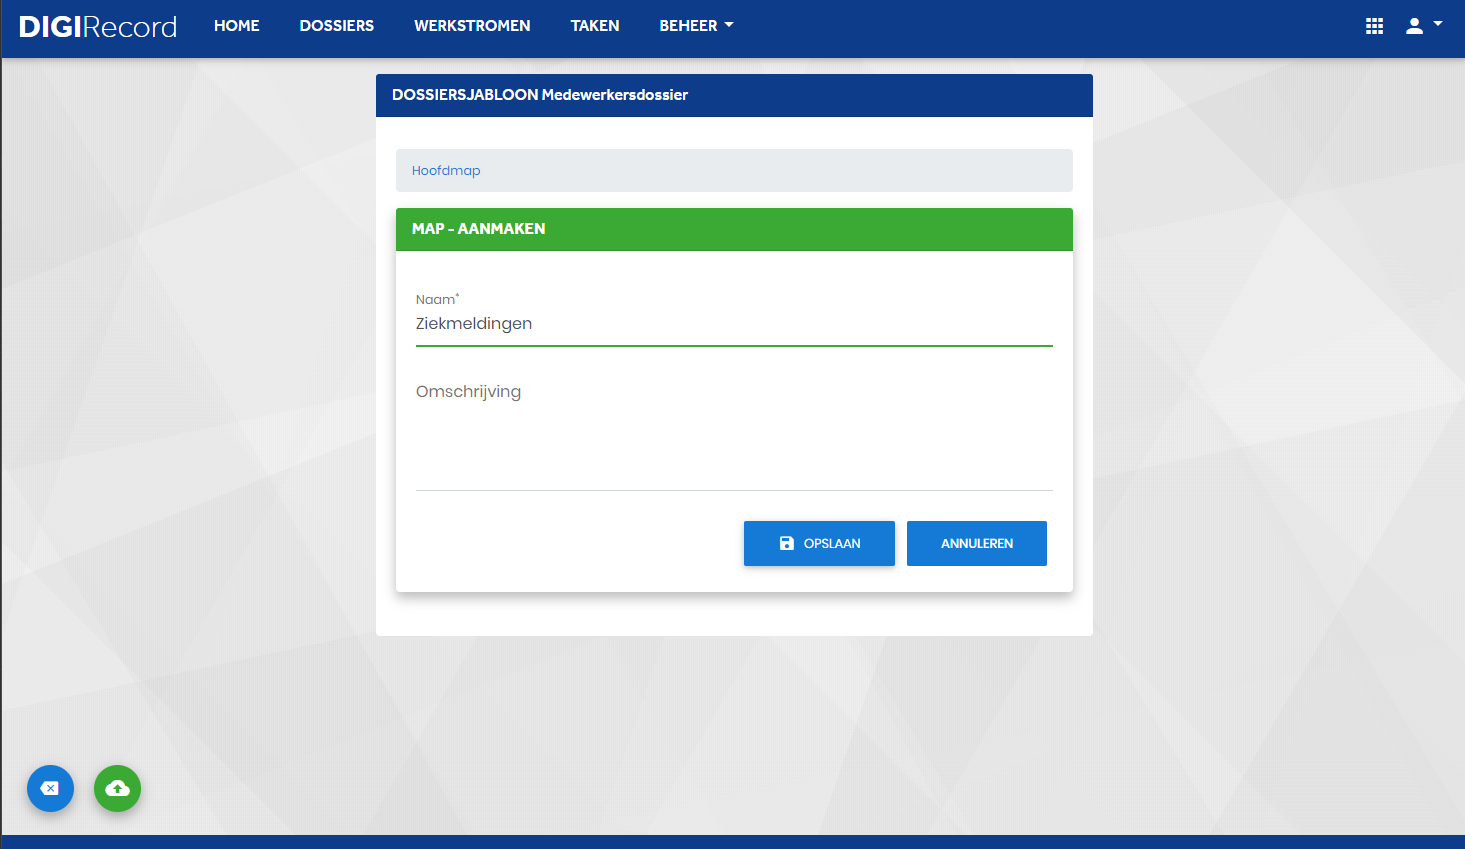Open the Dossiers menu item
Screen dimensions: 1465x849
click(337, 26)
